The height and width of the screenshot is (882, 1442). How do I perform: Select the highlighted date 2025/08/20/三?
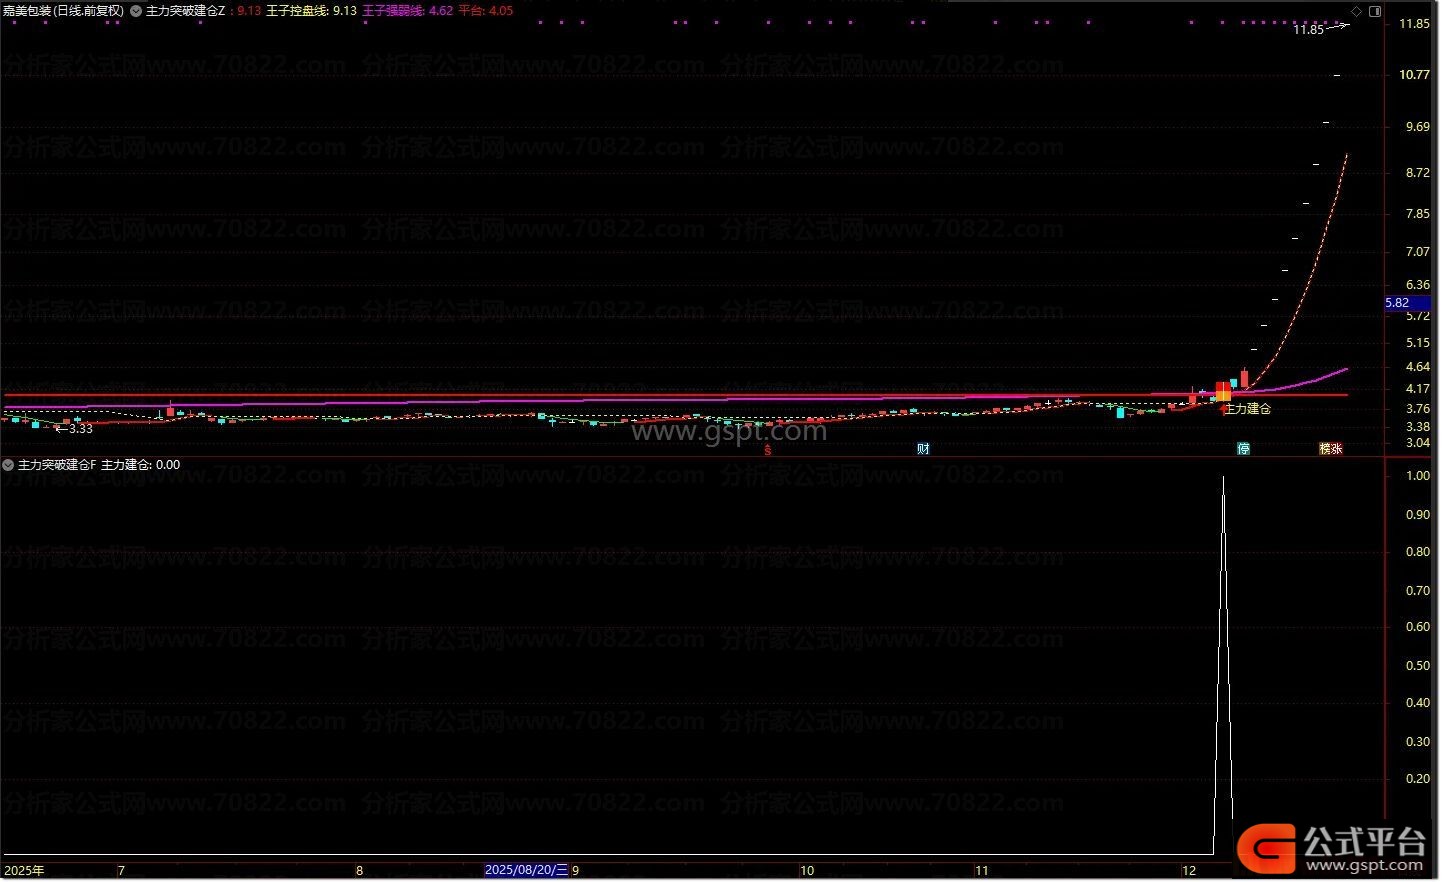(x=526, y=870)
